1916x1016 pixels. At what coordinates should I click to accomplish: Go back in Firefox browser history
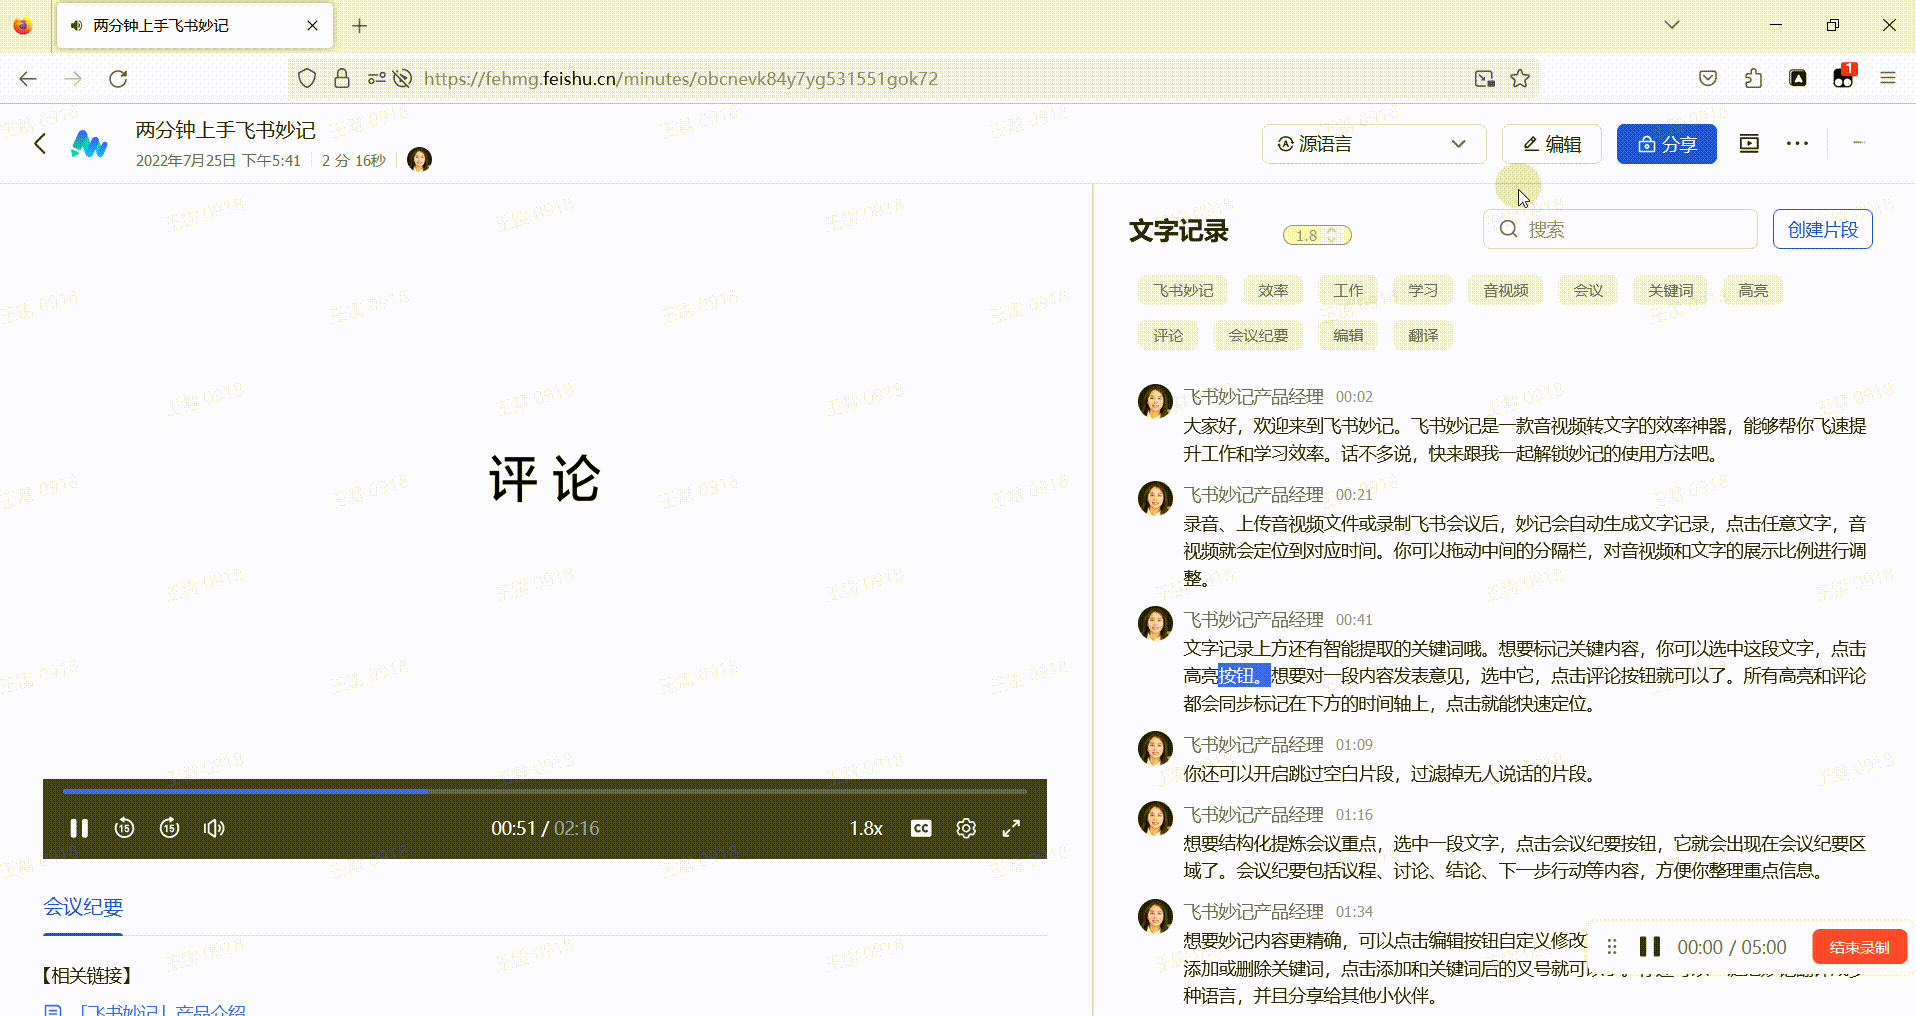(x=28, y=79)
